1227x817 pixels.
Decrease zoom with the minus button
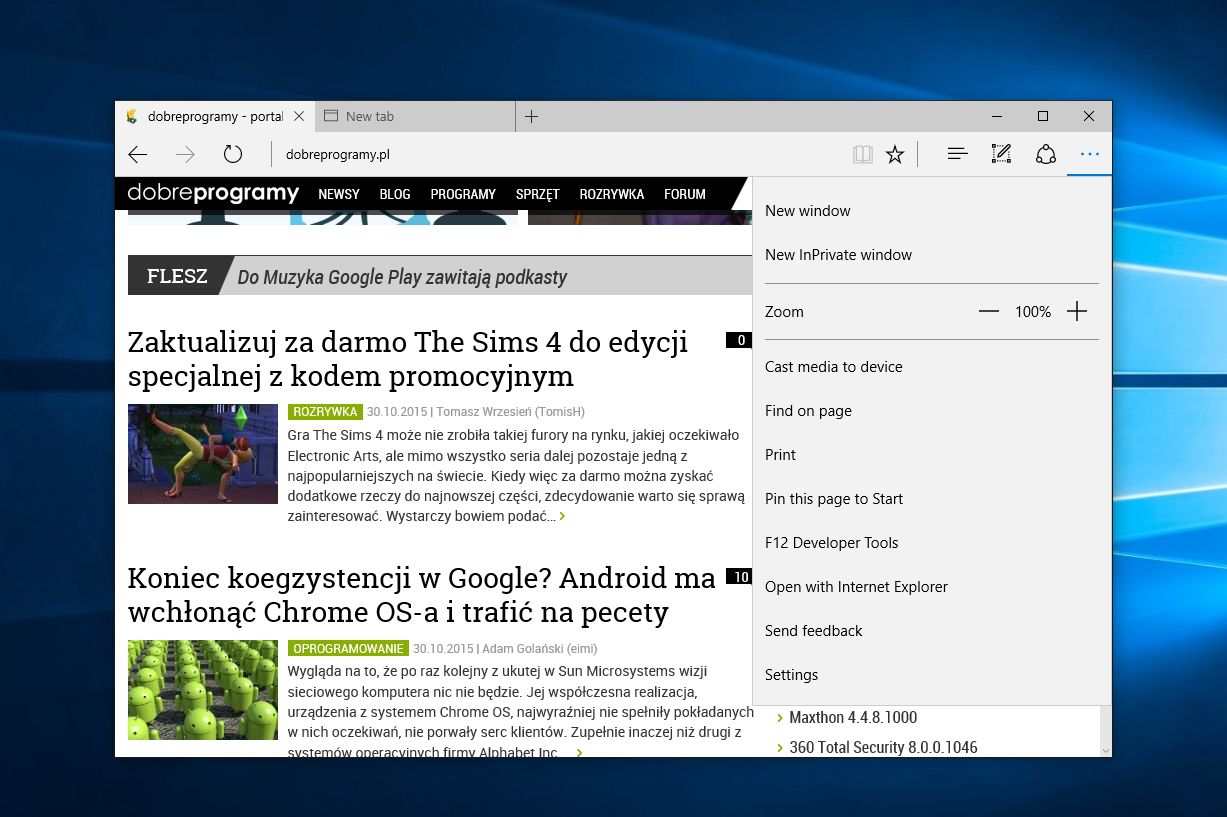pyautogui.click(x=989, y=312)
